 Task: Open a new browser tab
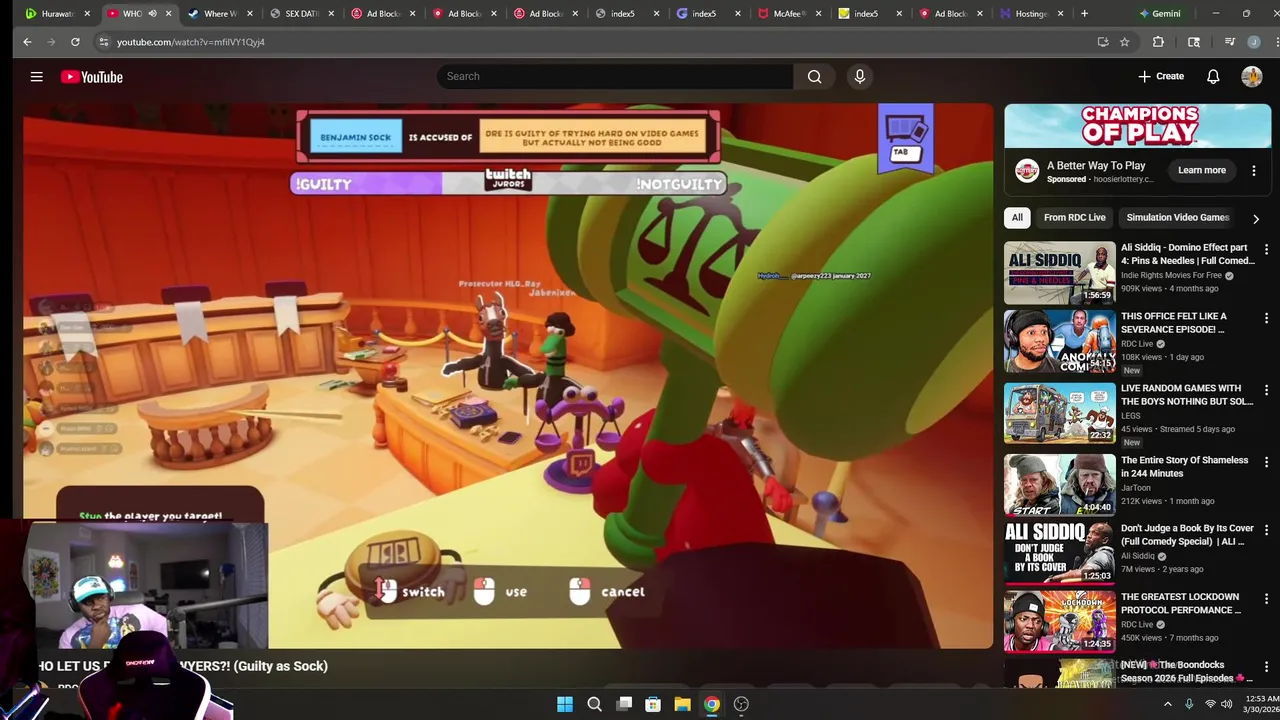click(x=1084, y=14)
